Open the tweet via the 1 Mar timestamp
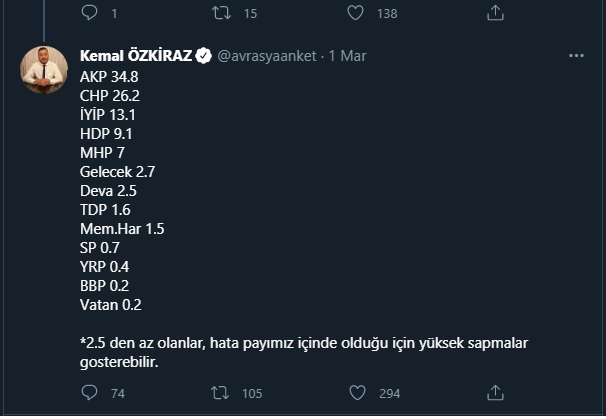 coord(348,55)
